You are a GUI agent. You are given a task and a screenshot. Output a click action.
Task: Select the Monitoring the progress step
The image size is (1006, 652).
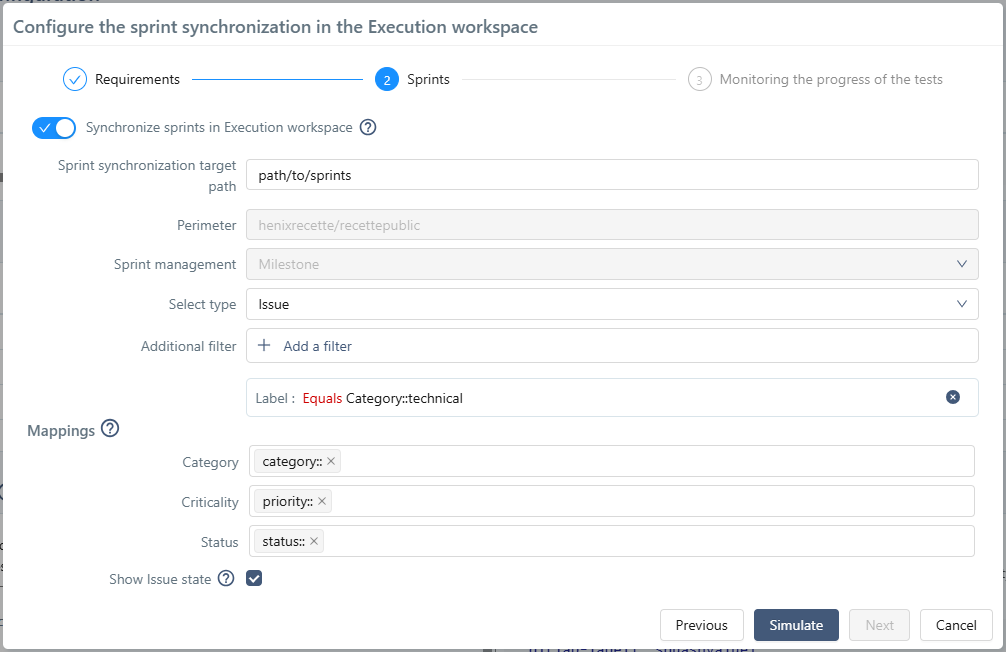tap(830, 78)
